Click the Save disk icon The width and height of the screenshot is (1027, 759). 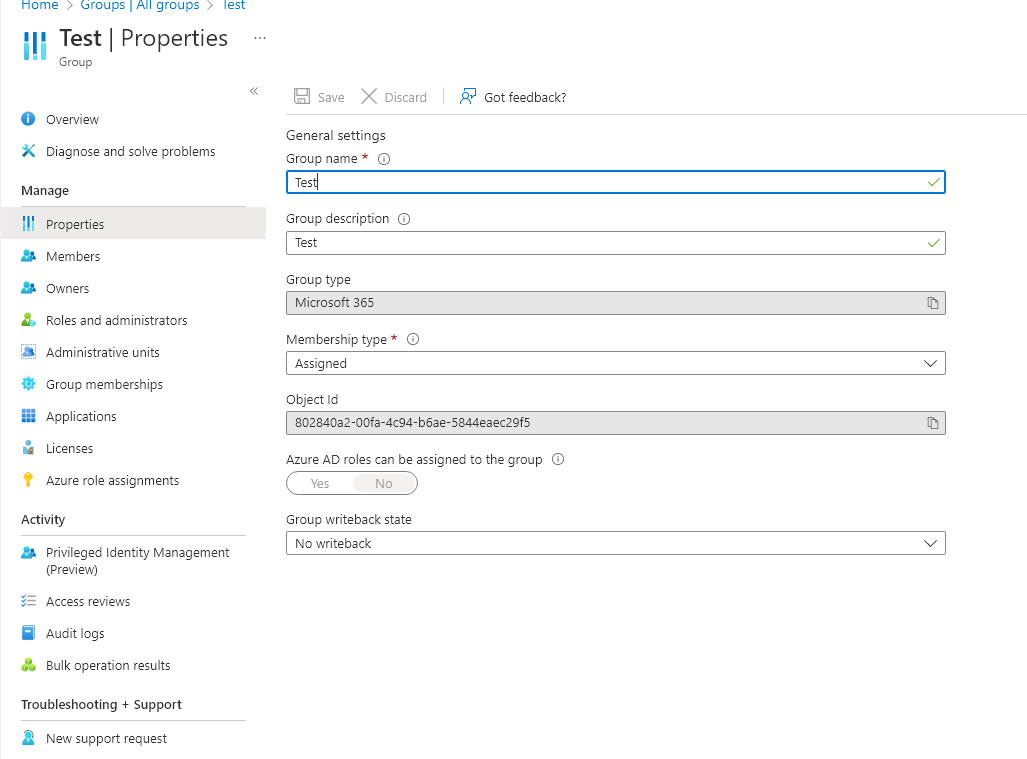[302, 97]
